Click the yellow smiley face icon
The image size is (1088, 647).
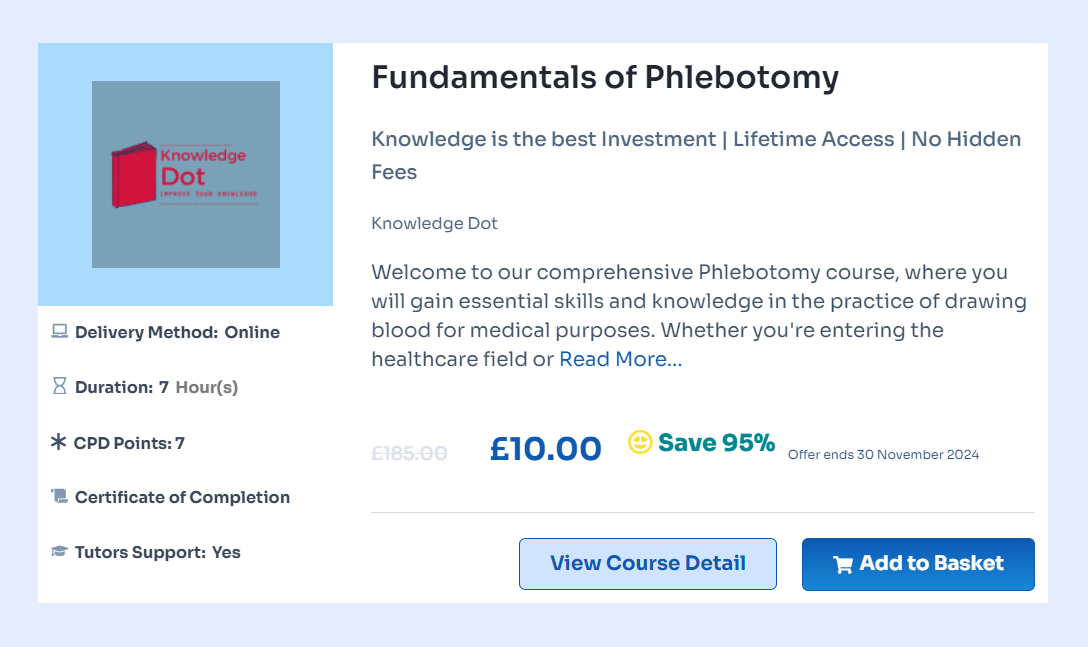[x=640, y=442]
